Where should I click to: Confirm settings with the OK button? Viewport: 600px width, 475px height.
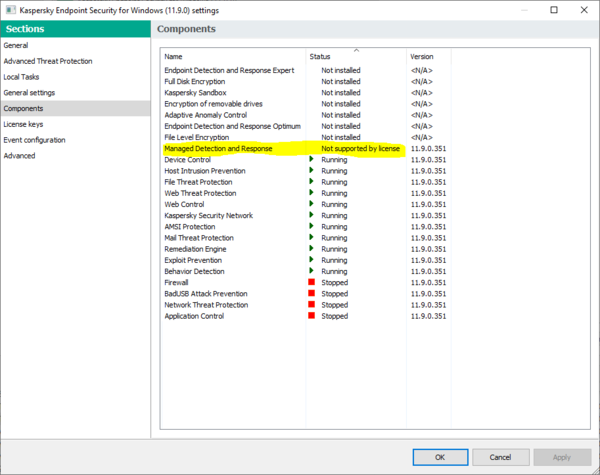(440, 457)
